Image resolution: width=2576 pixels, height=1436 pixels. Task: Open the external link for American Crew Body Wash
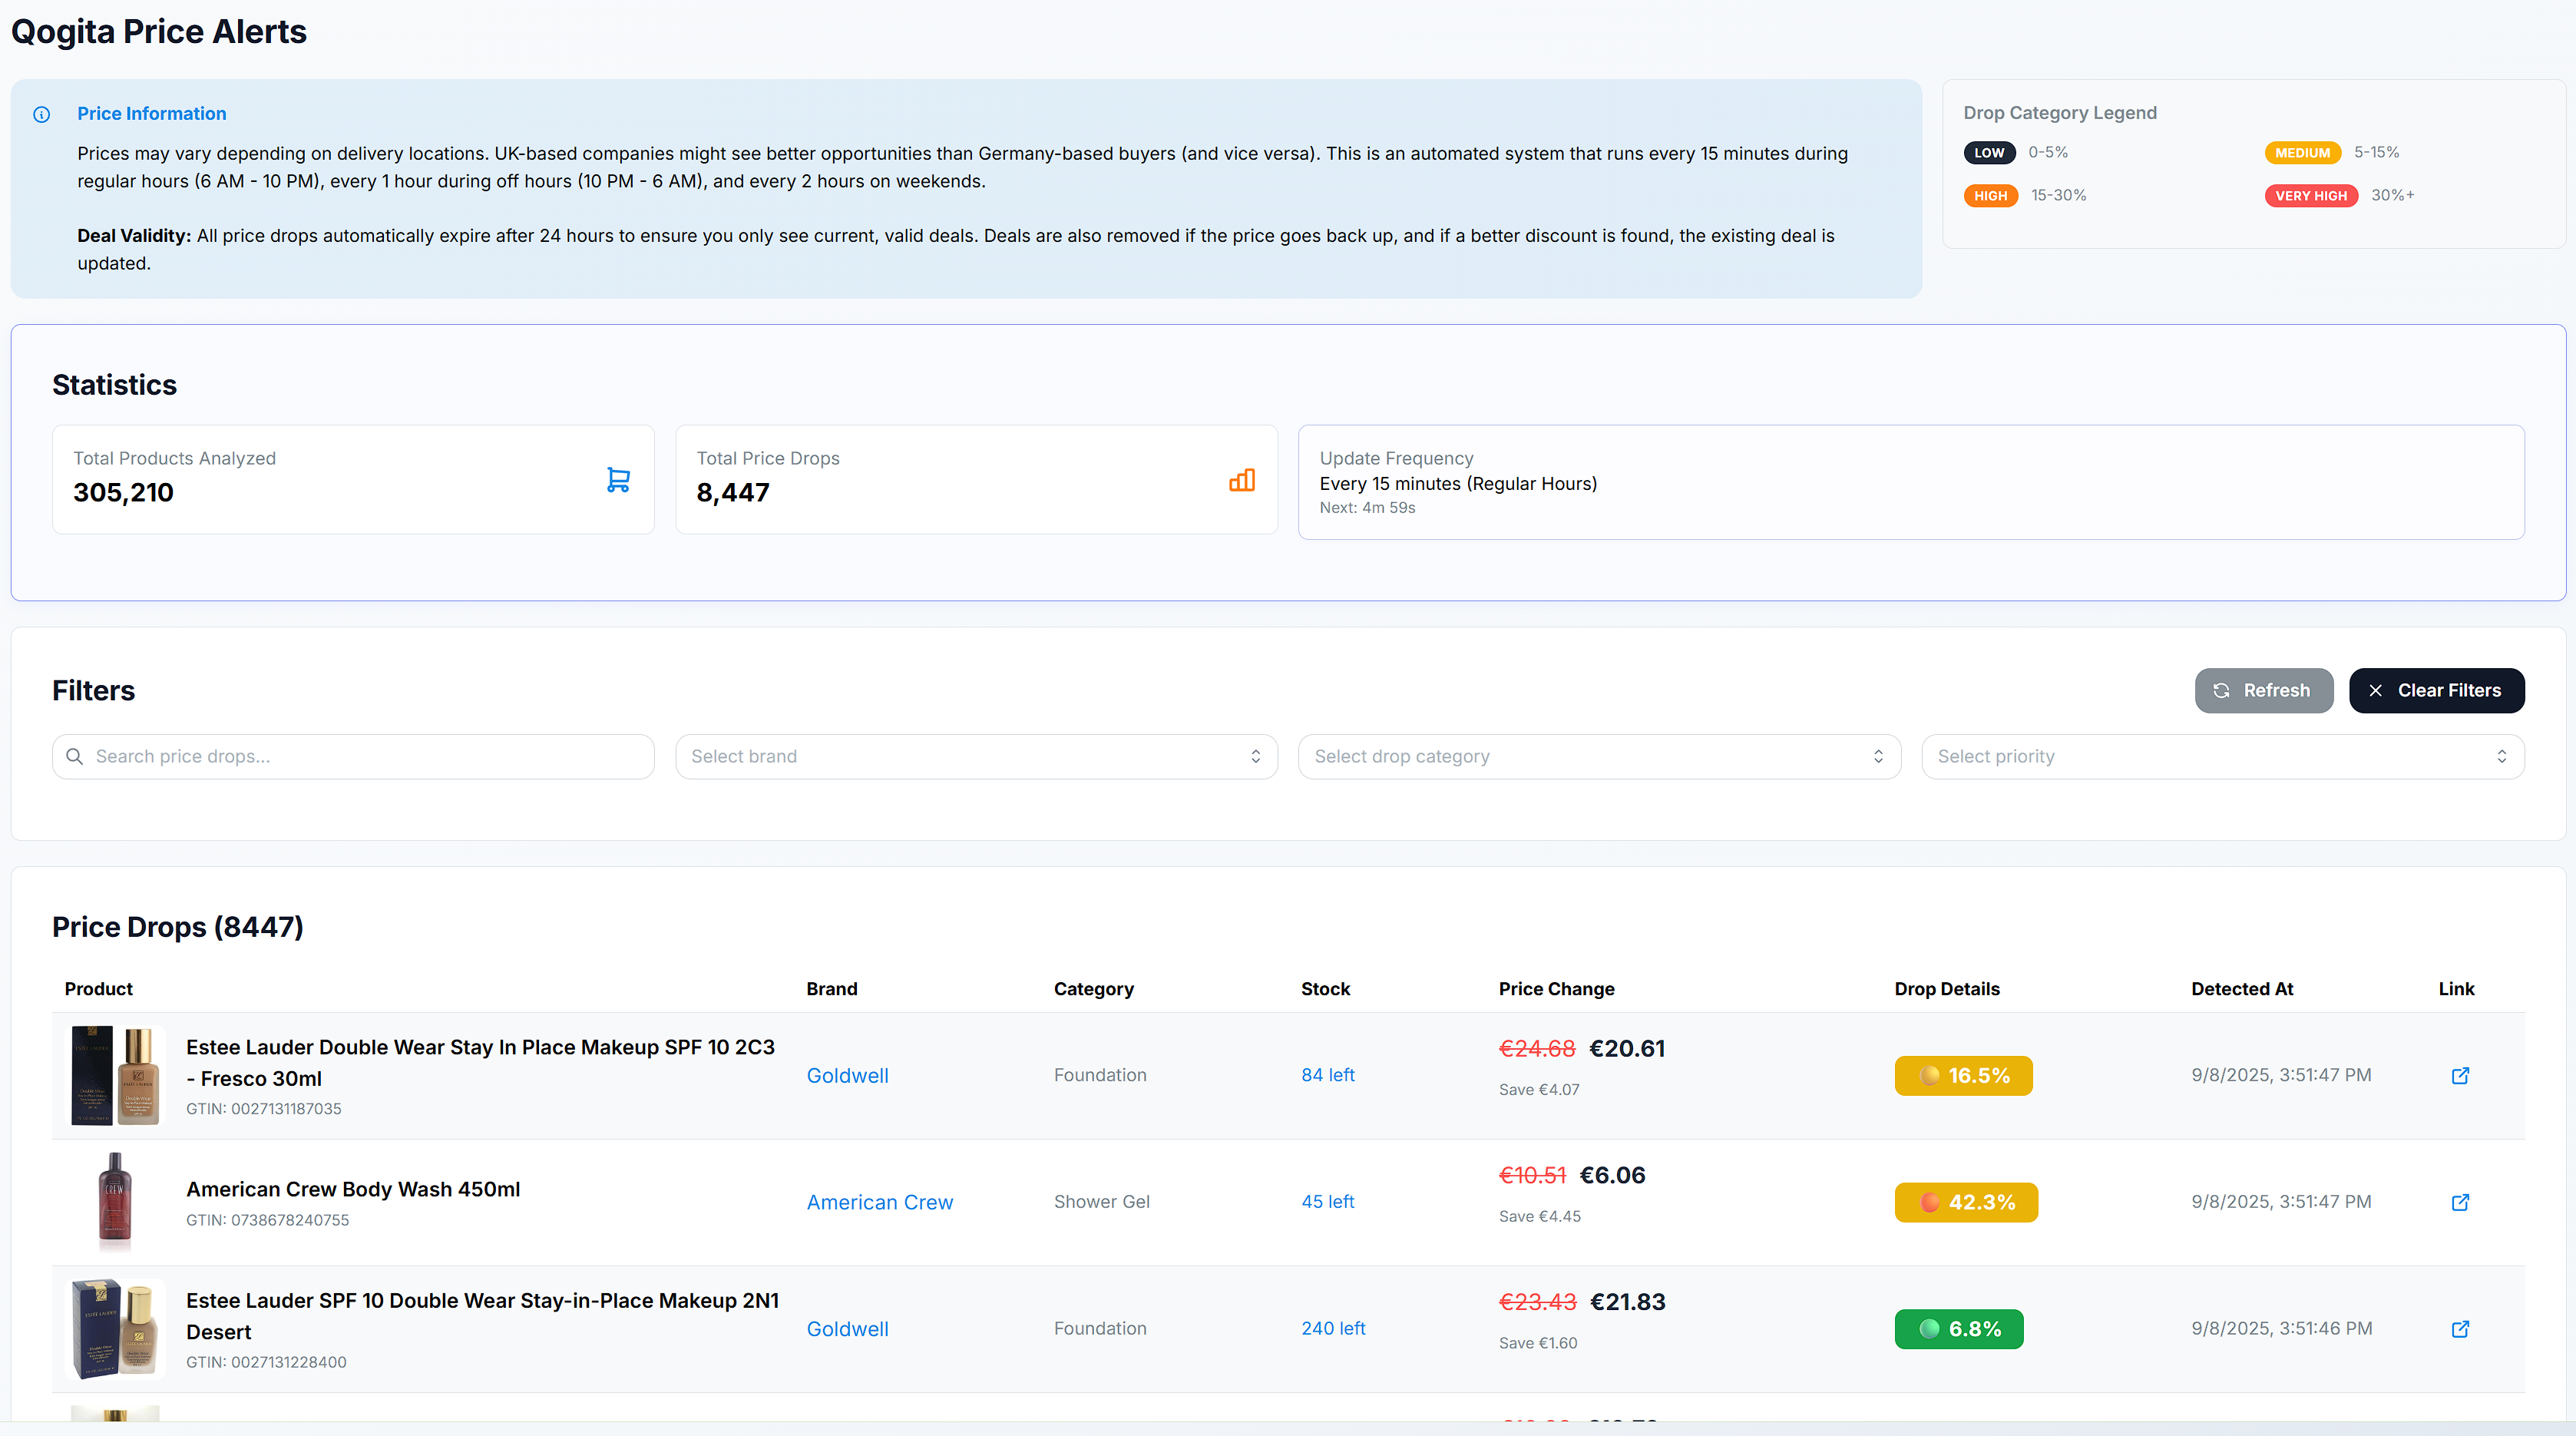click(2461, 1203)
